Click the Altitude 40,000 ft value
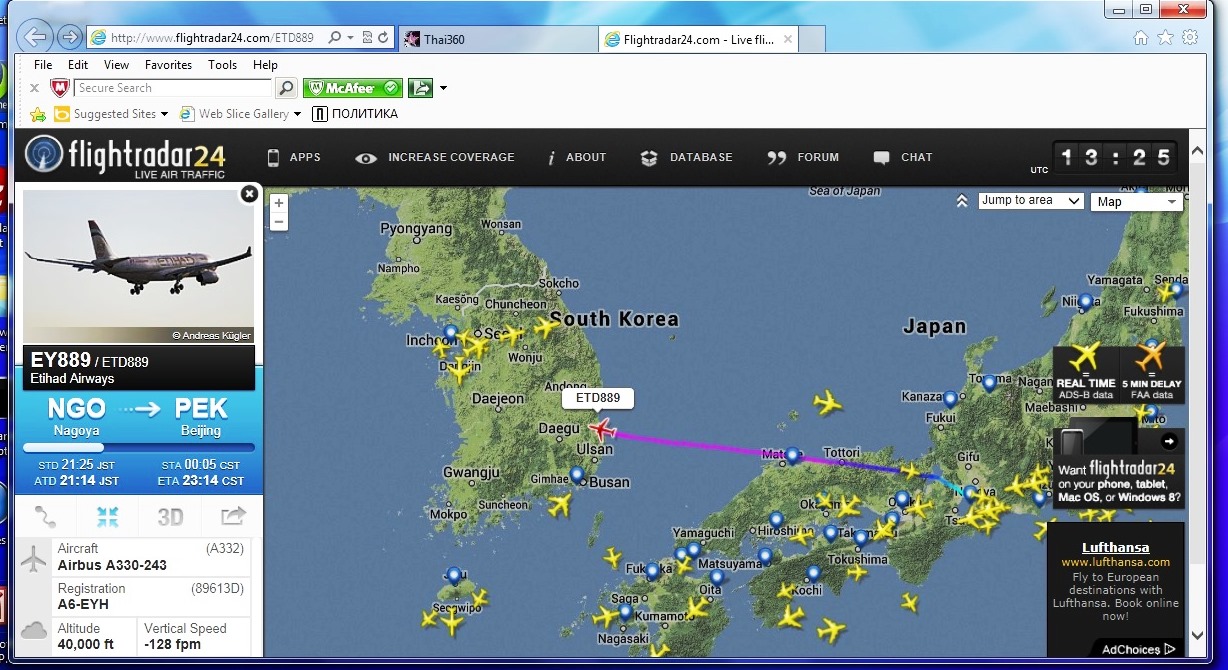Screen dimensions: 1228x670 [x=86, y=644]
